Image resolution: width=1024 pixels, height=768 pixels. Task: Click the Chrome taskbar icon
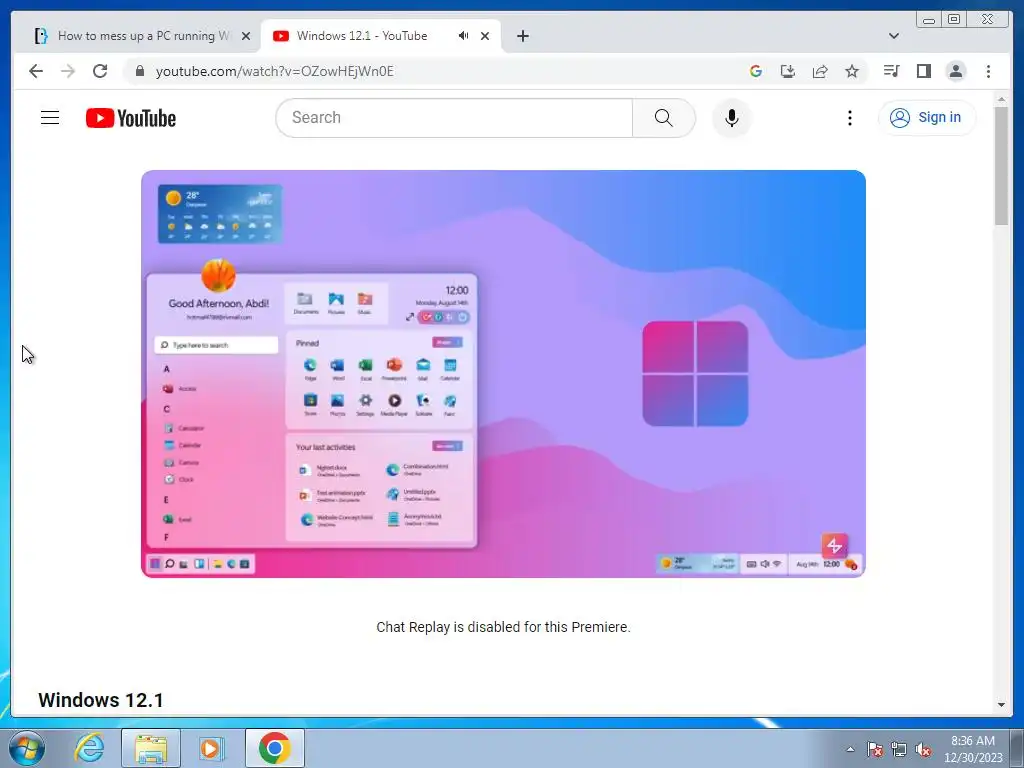[x=274, y=748]
